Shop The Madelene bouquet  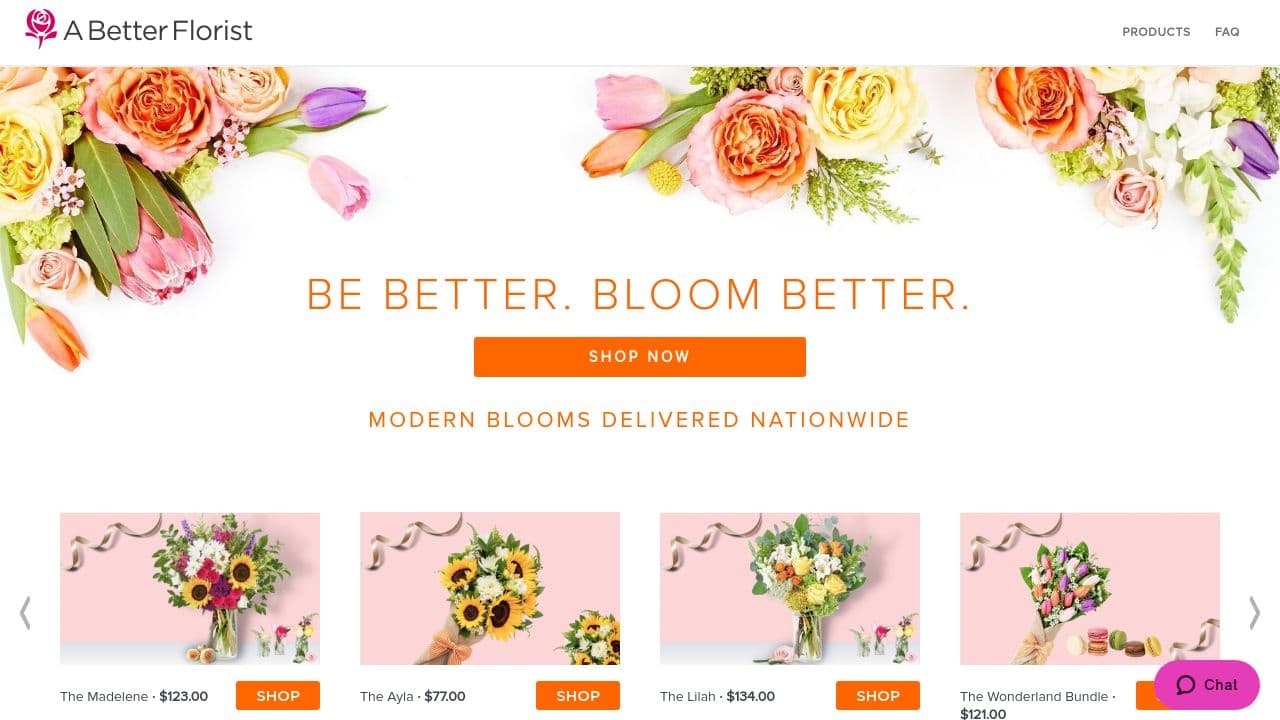[277, 695]
